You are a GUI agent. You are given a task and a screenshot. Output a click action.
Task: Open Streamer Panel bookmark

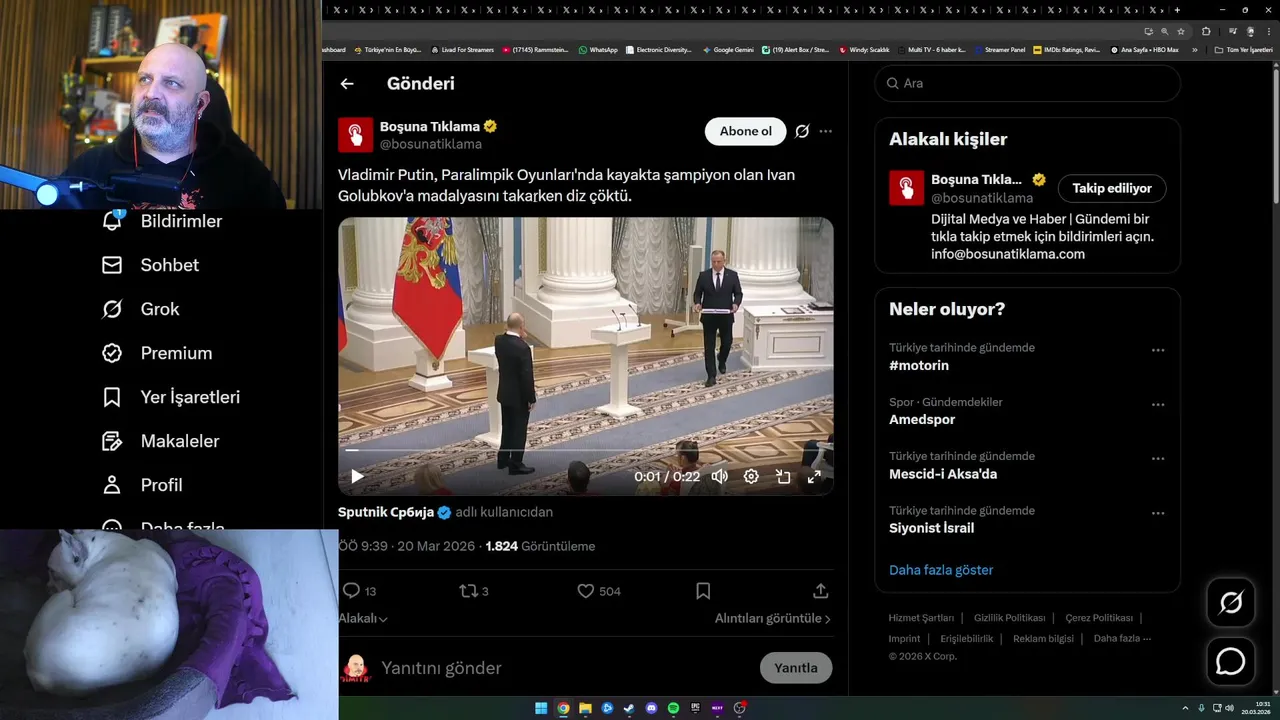1000,49
